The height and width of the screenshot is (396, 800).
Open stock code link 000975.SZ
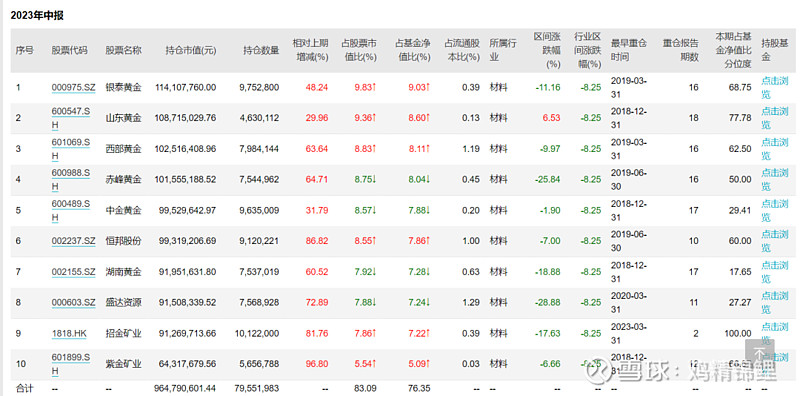pyautogui.click(x=73, y=87)
